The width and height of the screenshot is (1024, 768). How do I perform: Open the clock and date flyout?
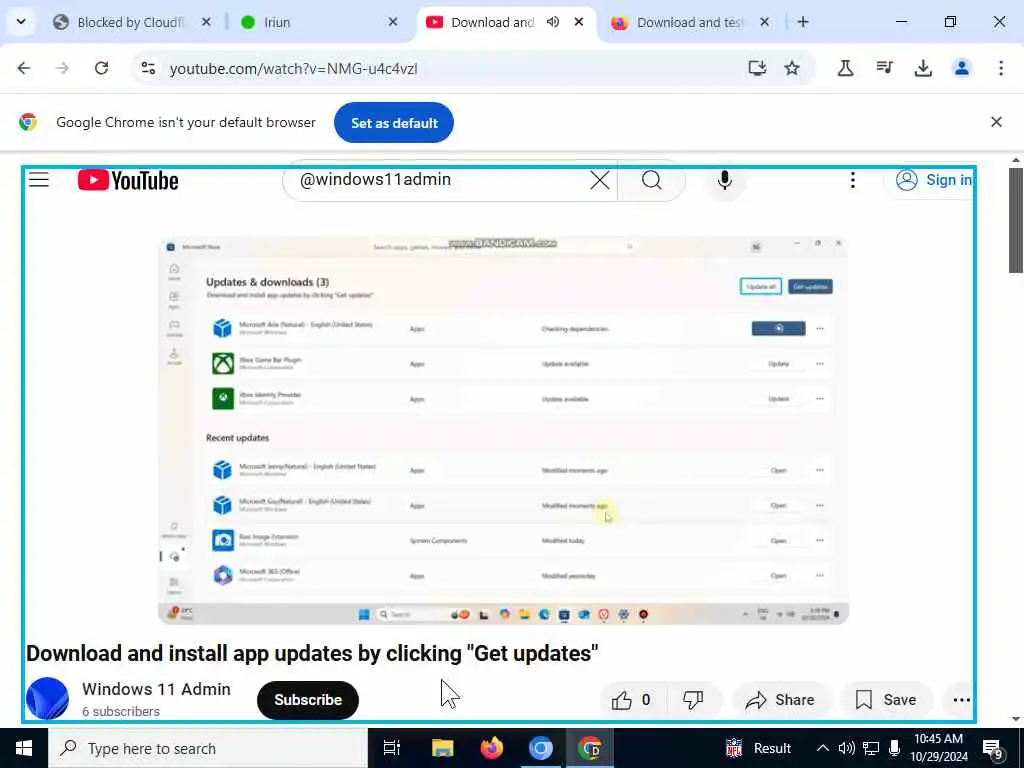point(939,748)
